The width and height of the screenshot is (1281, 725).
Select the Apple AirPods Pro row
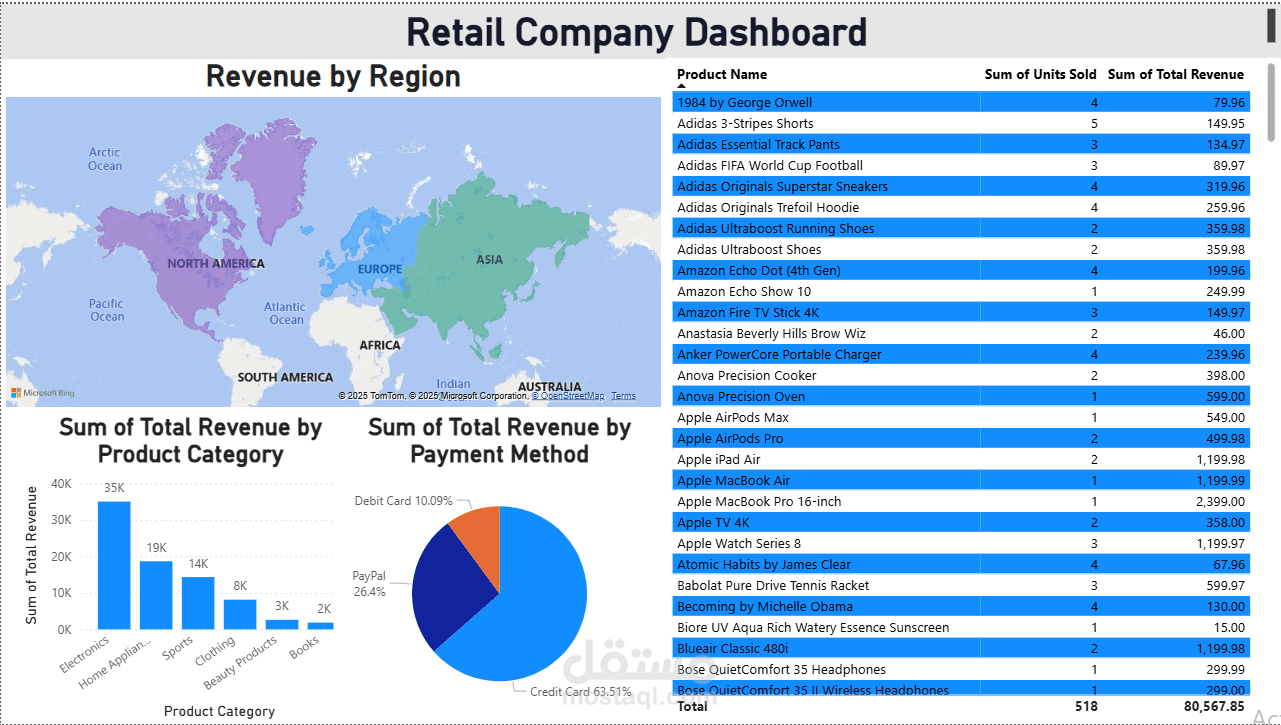961,438
